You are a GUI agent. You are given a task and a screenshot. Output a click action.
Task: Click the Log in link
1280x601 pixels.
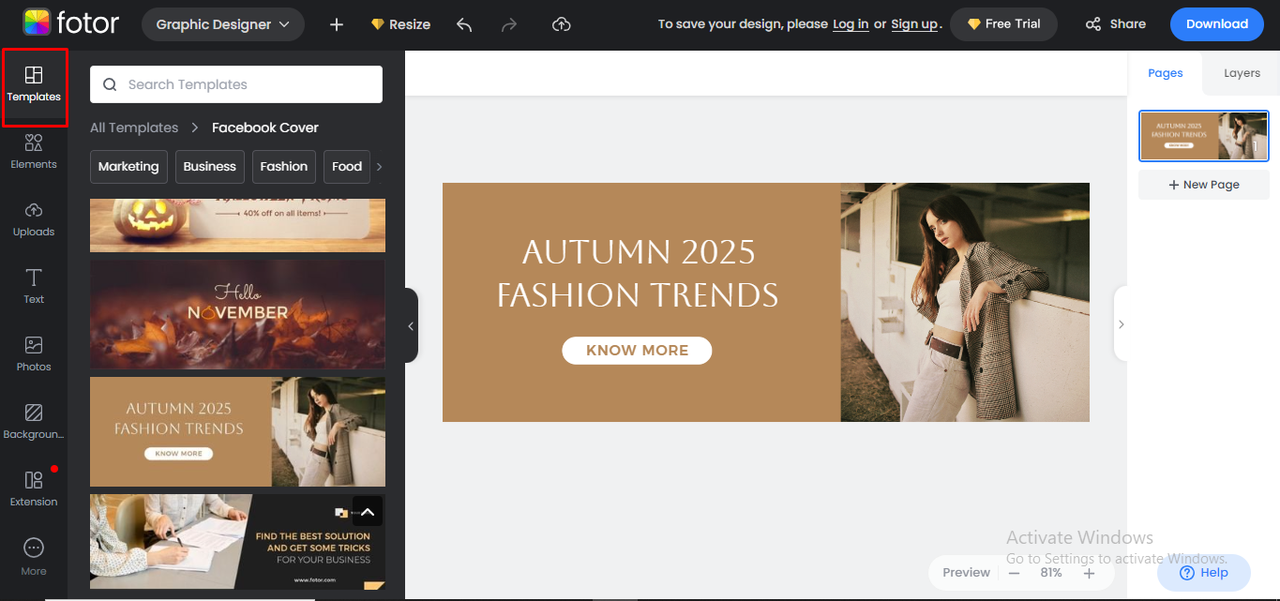coord(850,24)
